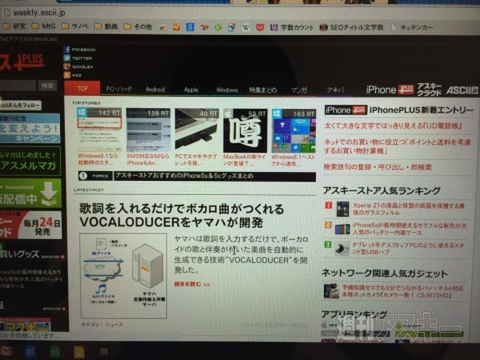This screenshot has height=360, width=480.
Task: Click the キャンペーン blue banner
Action: click(x=30, y=128)
